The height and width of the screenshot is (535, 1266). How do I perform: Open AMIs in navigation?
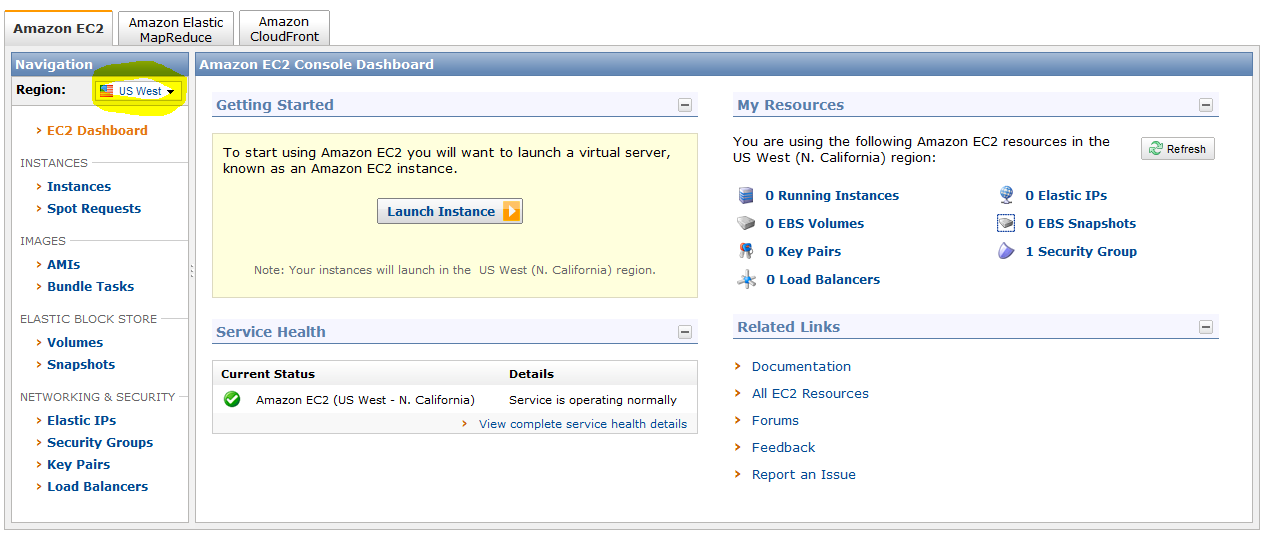pyautogui.click(x=64, y=265)
